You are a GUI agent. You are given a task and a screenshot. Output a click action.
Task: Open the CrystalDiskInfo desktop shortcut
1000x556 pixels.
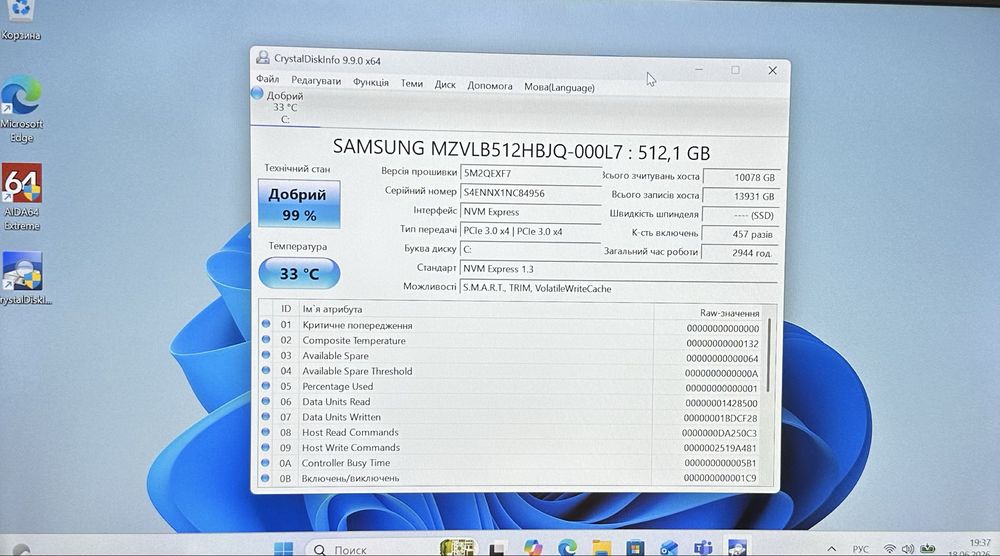(24, 279)
